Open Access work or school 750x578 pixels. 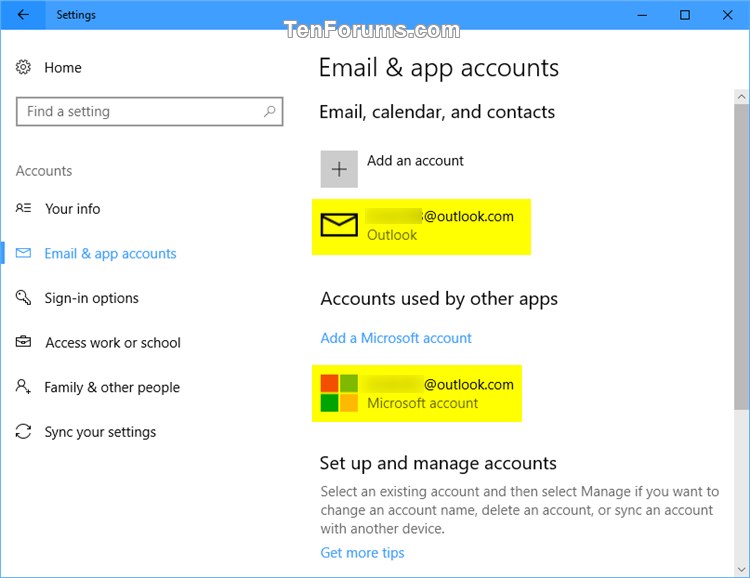pos(113,343)
